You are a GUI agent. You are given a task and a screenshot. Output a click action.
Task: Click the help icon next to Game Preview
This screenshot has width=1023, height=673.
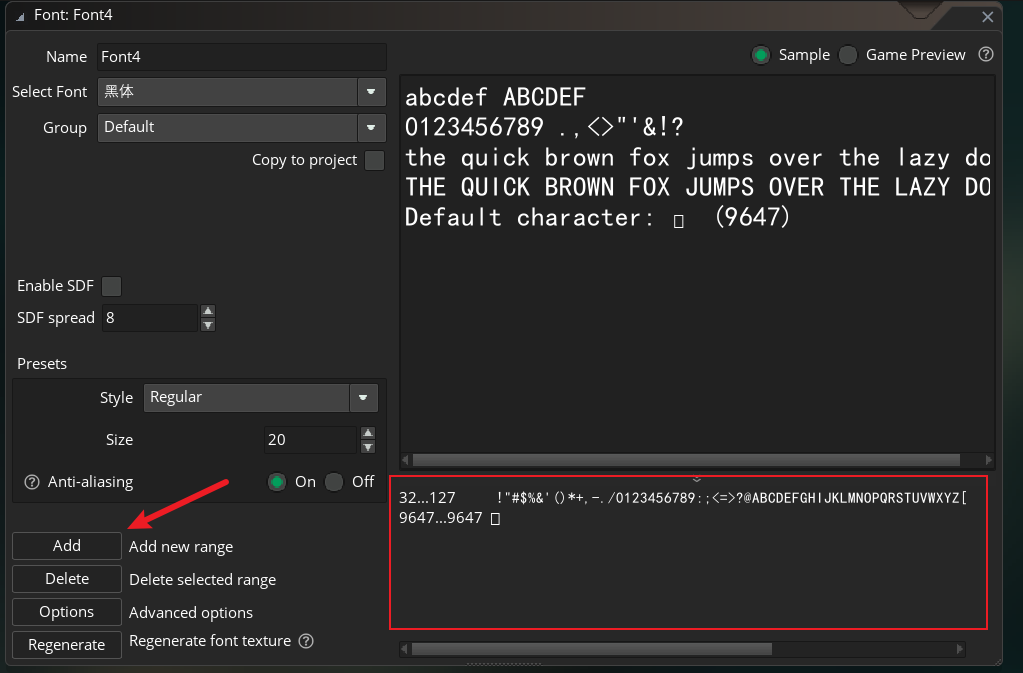tap(985, 55)
